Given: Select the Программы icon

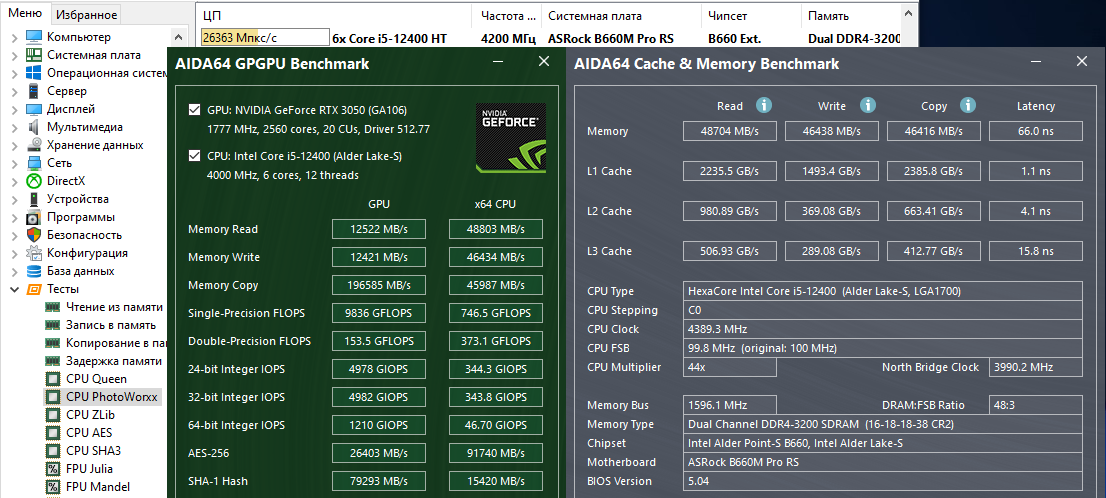Looking at the screenshot, I should tap(33, 217).
